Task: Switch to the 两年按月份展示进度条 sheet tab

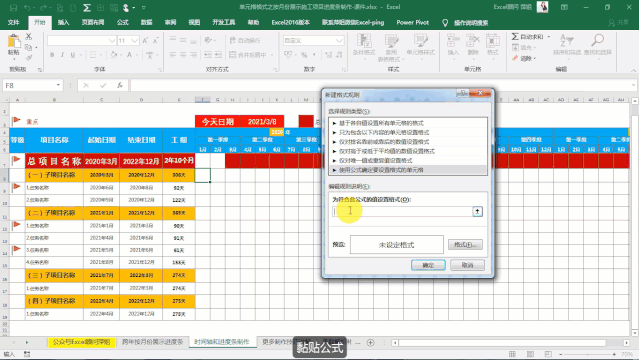Action: [153, 342]
